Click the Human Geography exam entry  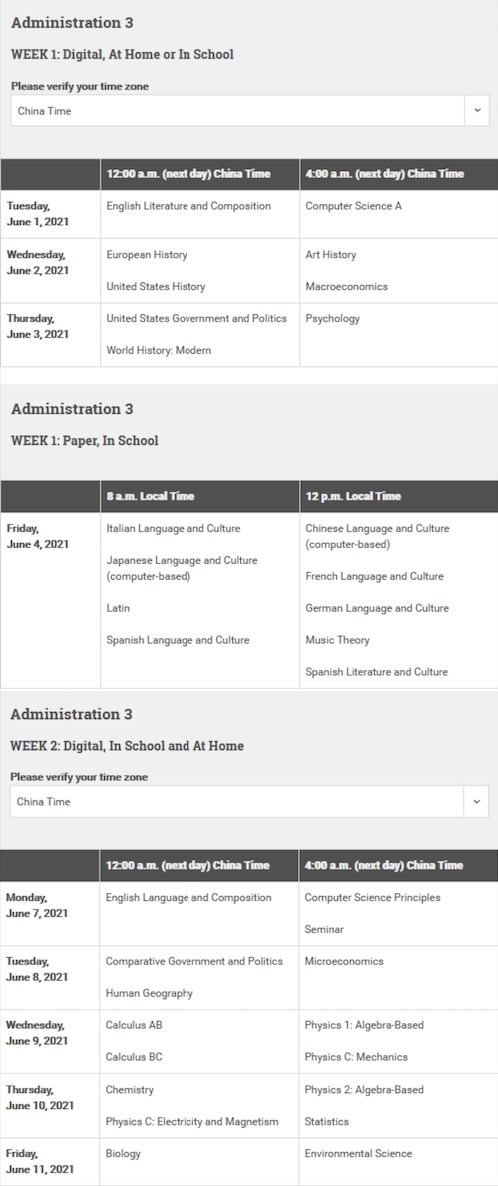(149, 993)
